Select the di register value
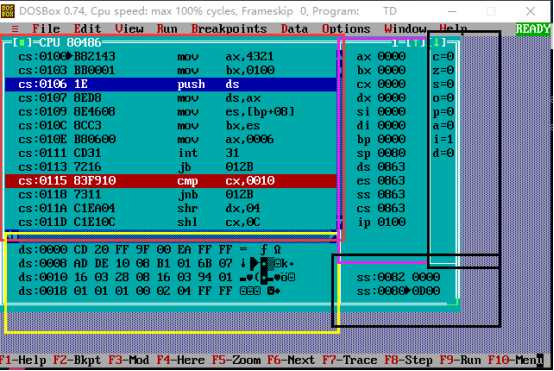 tap(391, 125)
